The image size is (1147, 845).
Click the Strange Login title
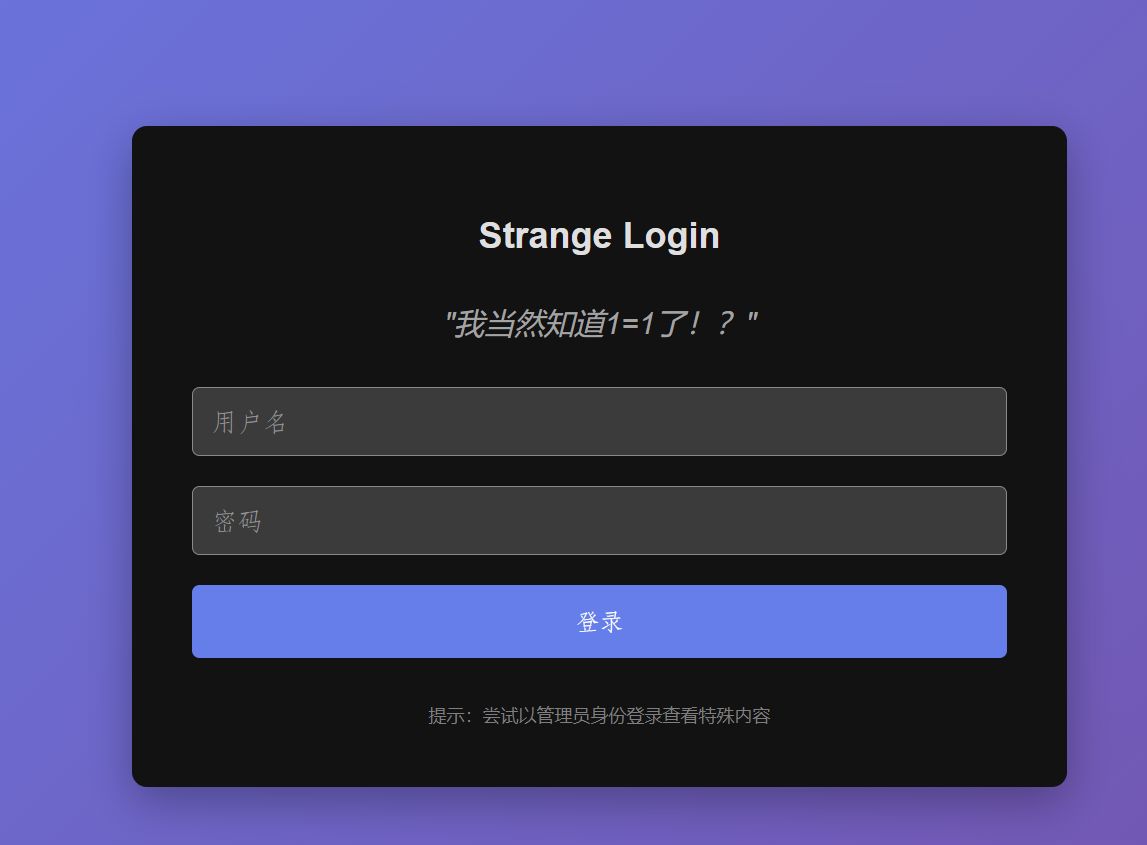(x=599, y=235)
